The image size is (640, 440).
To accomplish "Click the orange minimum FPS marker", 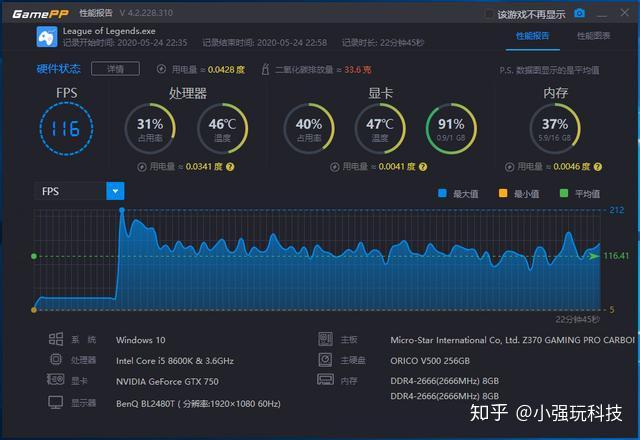I will [x=34, y=310].
